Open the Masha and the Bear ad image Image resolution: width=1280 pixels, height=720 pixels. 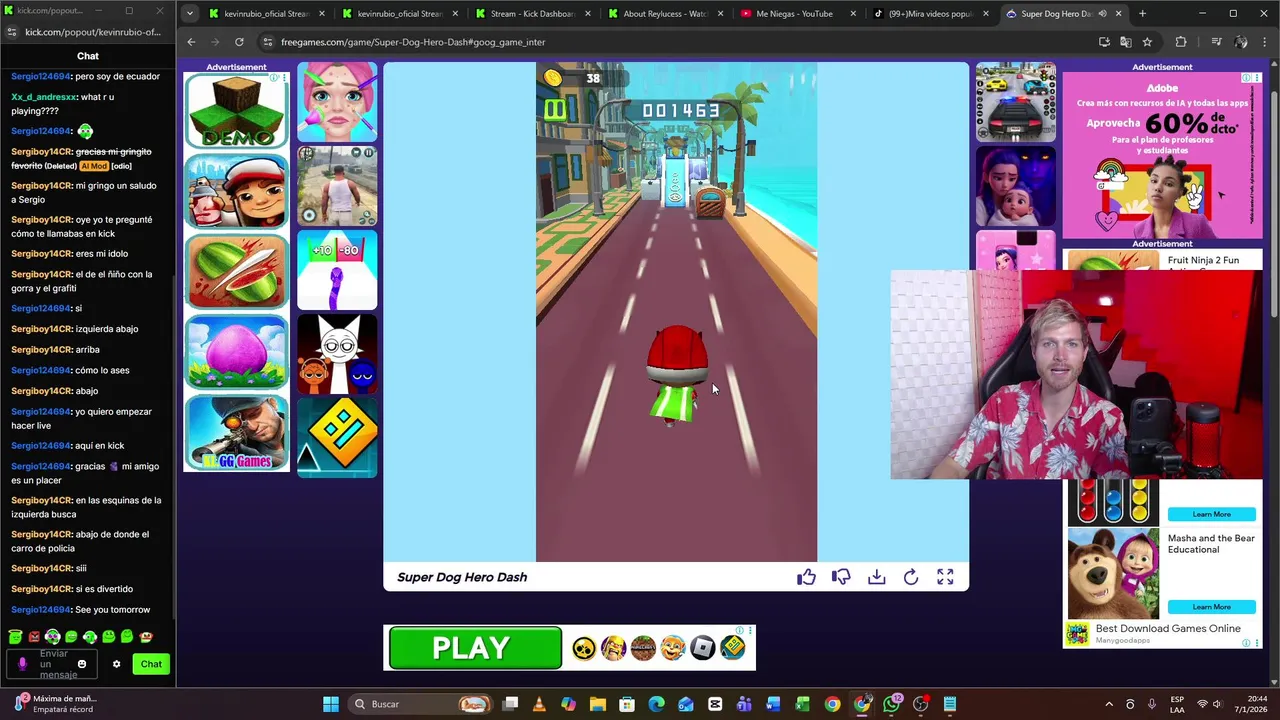1113,573
